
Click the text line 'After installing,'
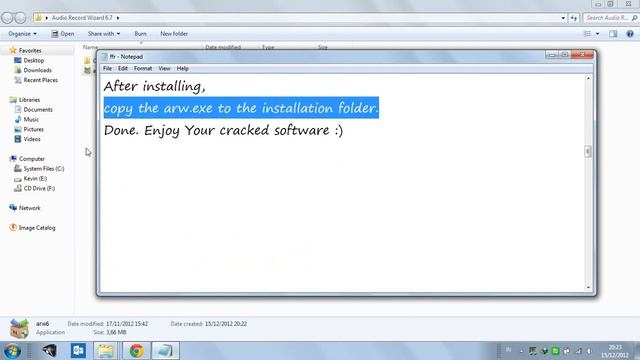pos(154,86)
